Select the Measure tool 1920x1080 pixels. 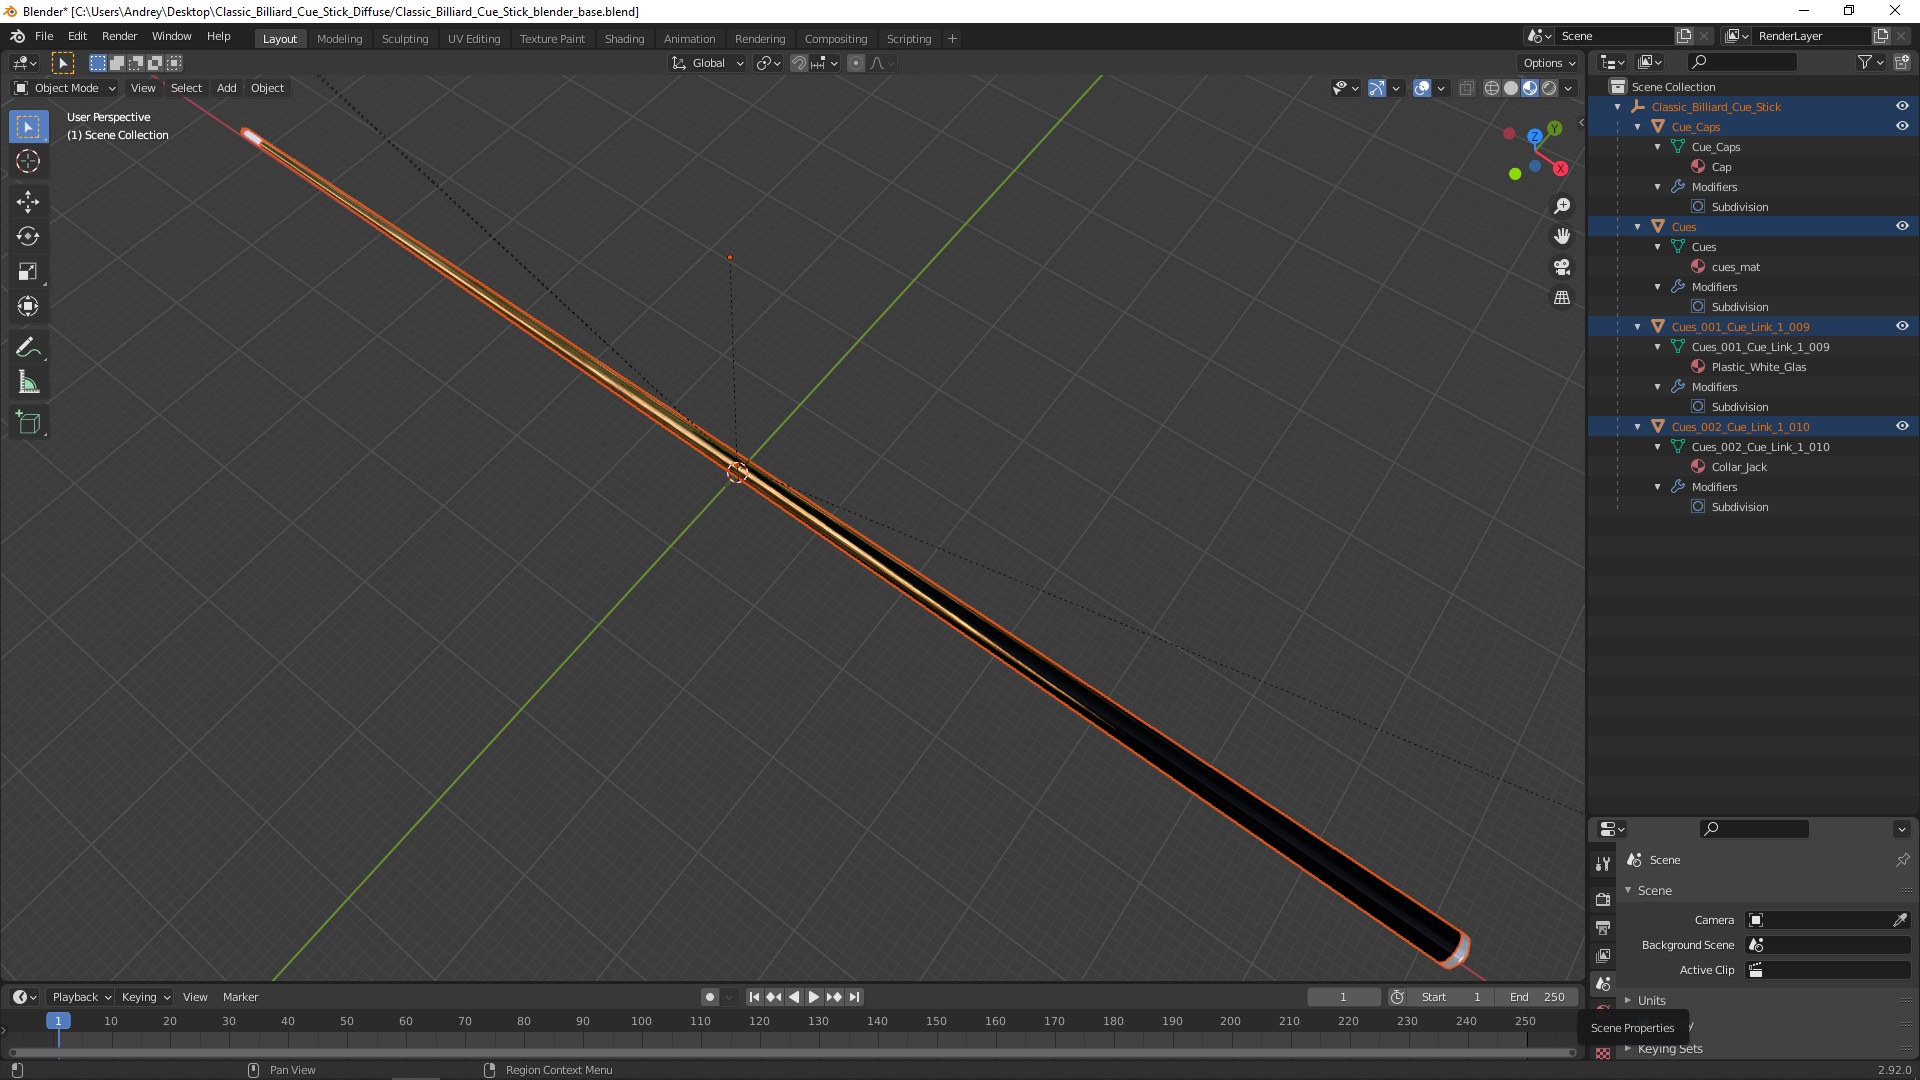(28, 383)
